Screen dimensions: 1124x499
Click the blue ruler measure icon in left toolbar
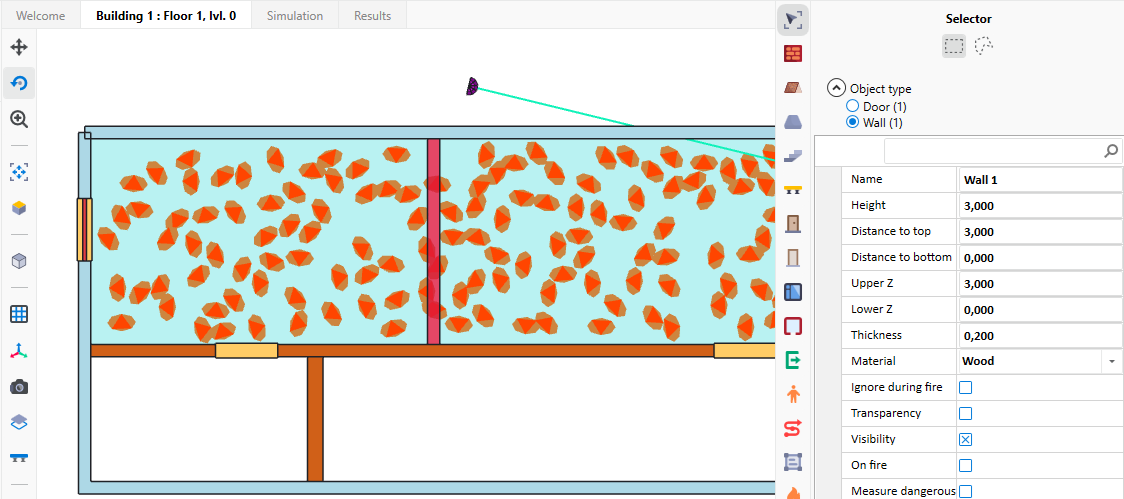(19, 457)
